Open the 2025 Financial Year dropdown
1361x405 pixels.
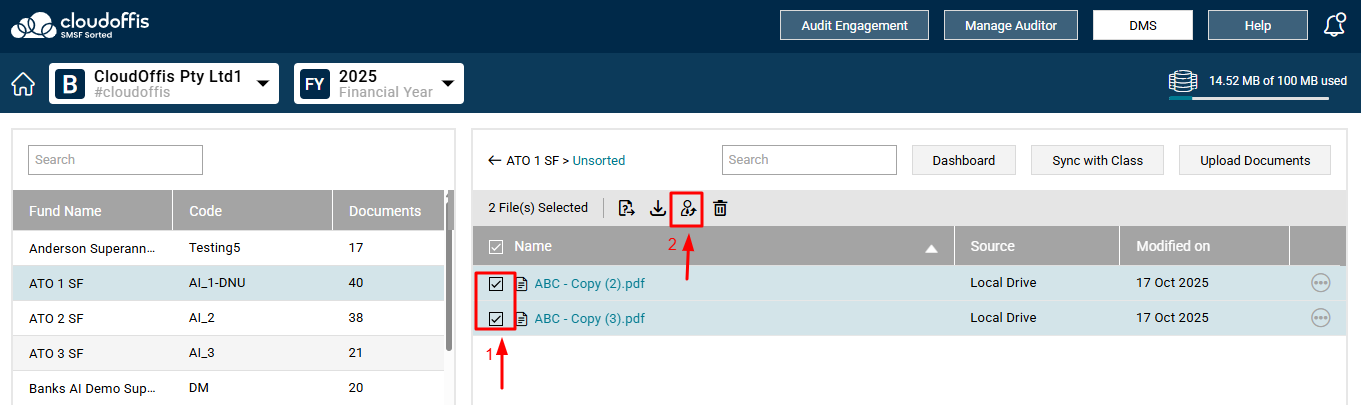click(x=448, y=84)
